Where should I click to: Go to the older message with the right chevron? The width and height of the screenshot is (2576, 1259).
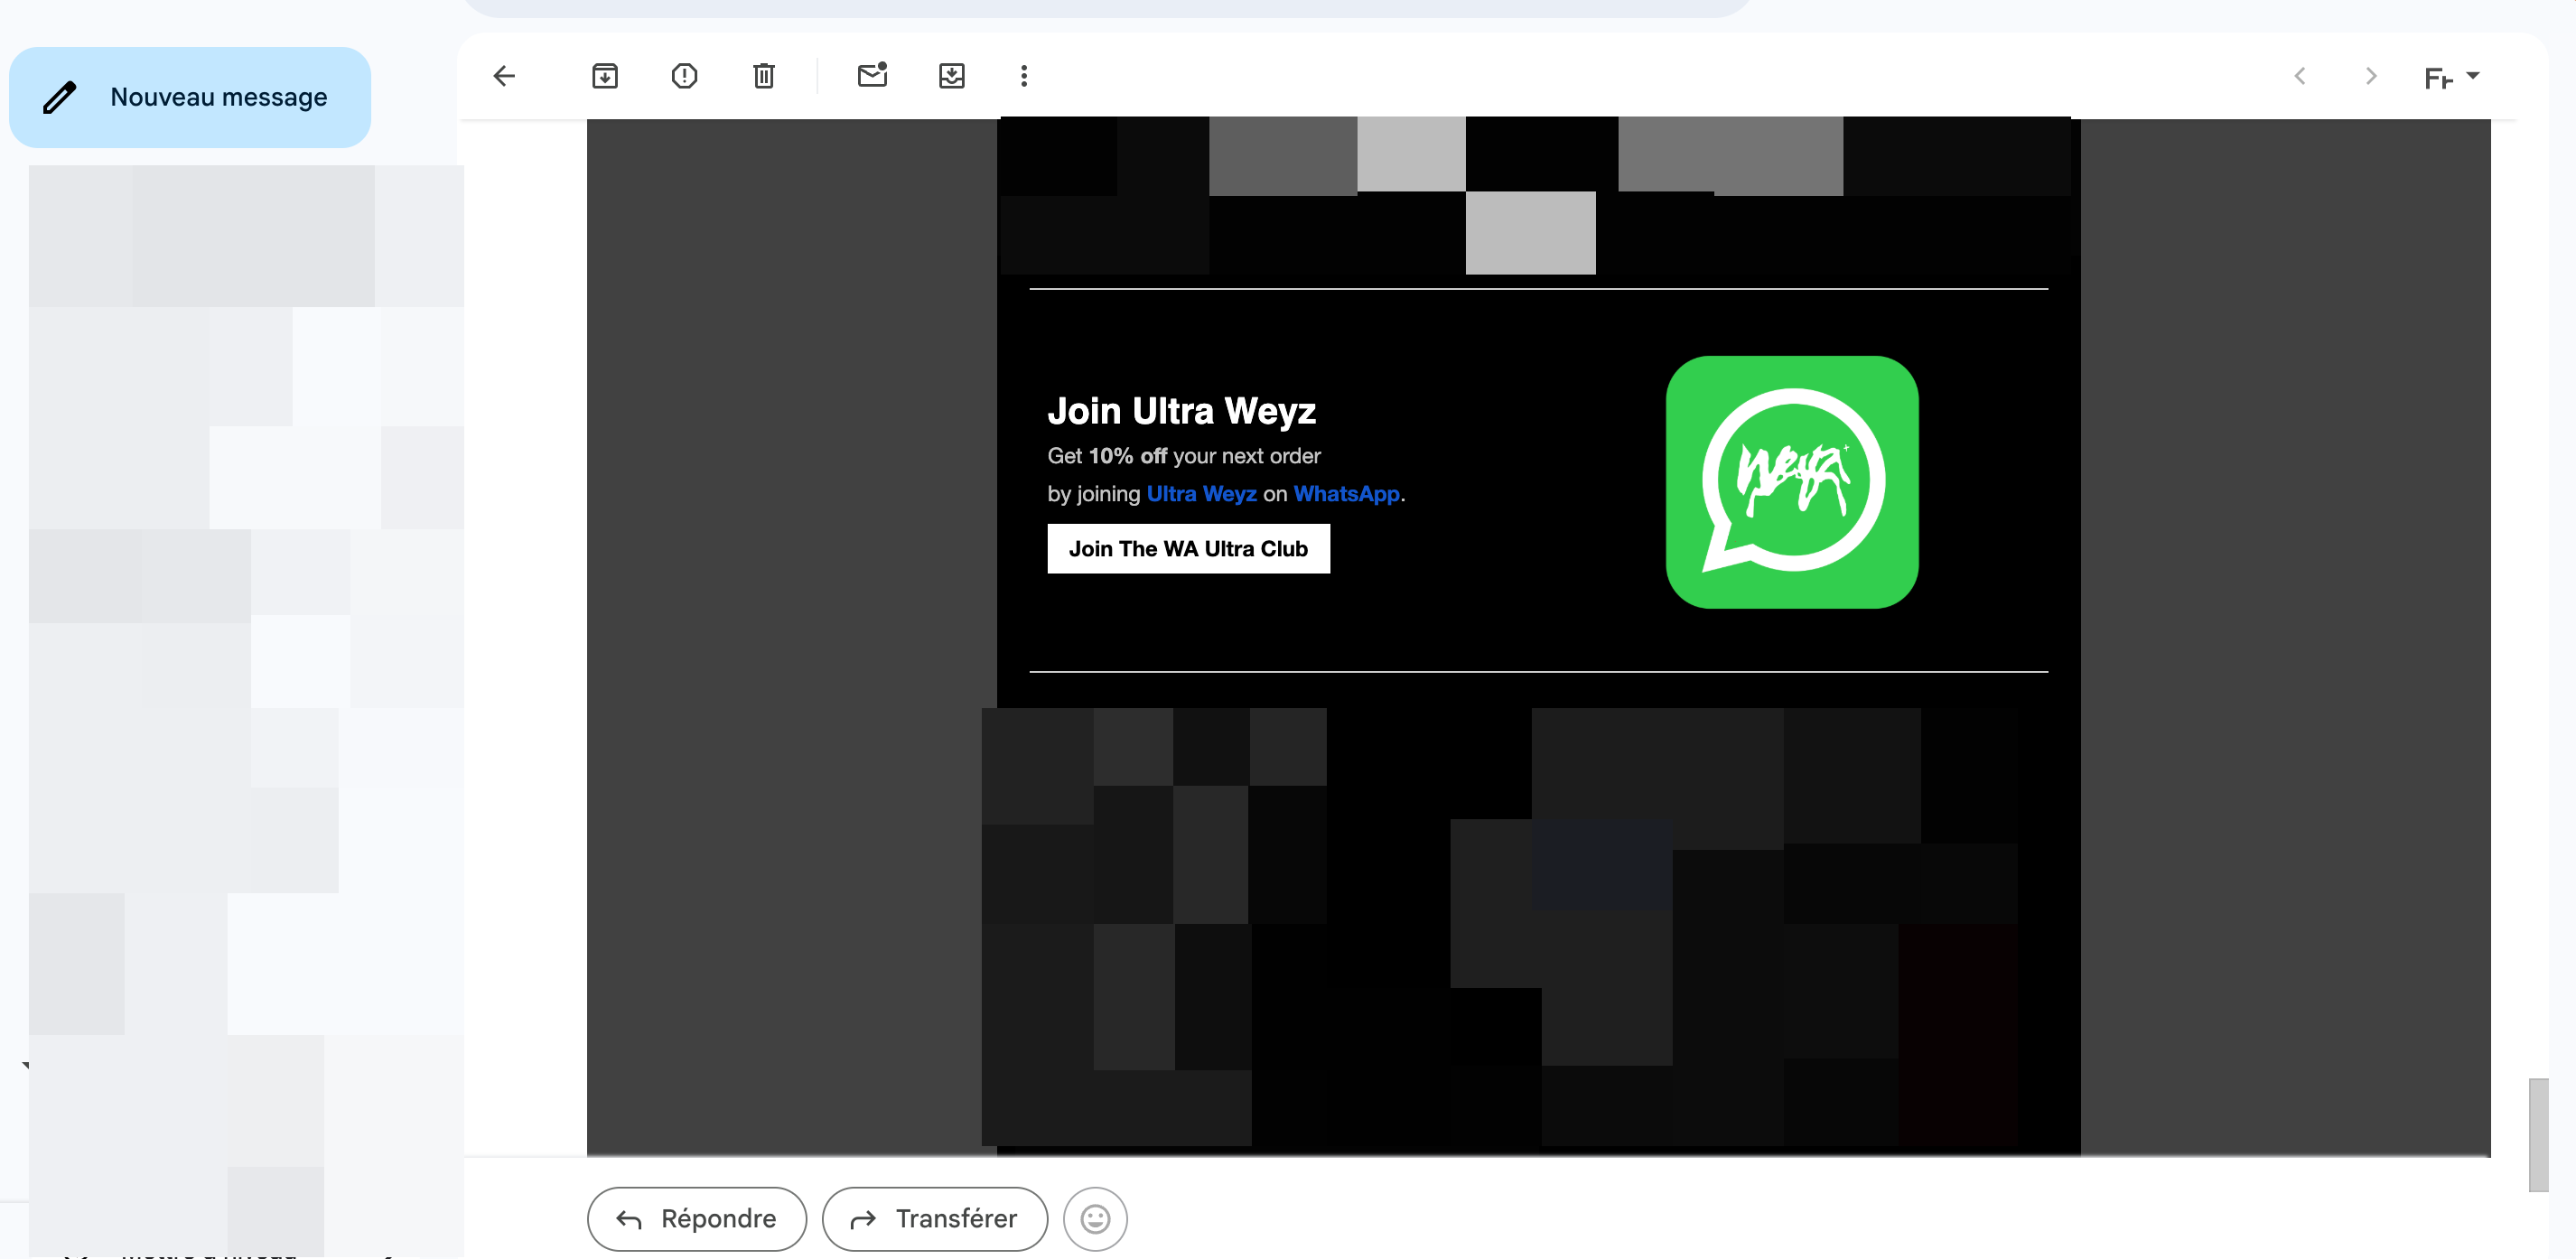tap(2370, 76)
